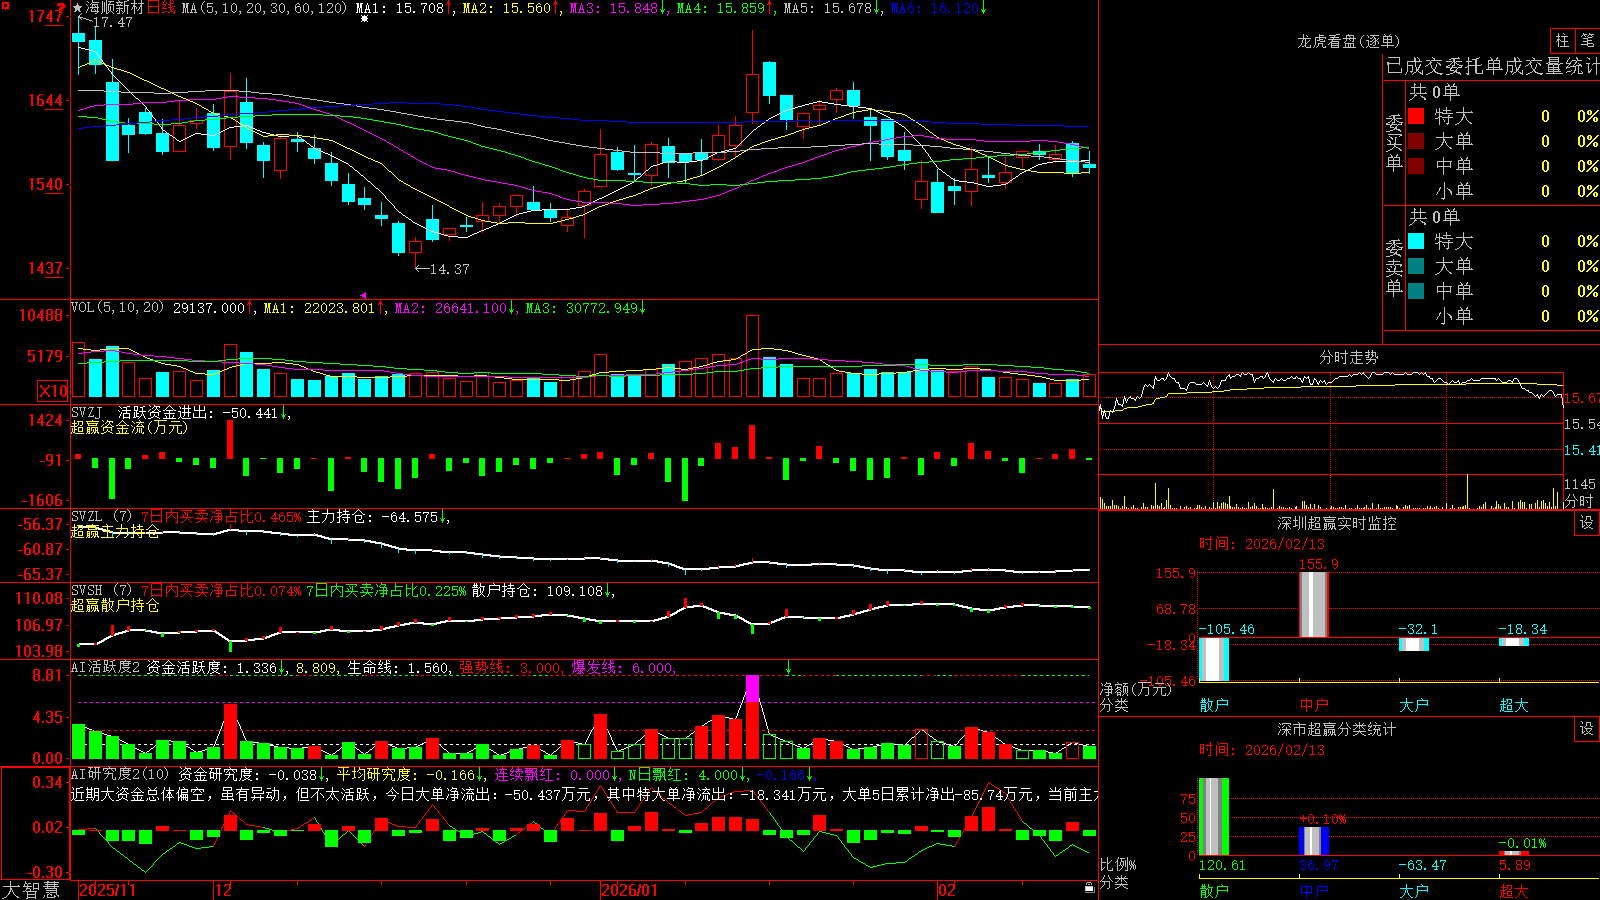Screen dimensions: 1600x900
Task: Click the 分时走势 panel title
Action: pos(1348,357)
